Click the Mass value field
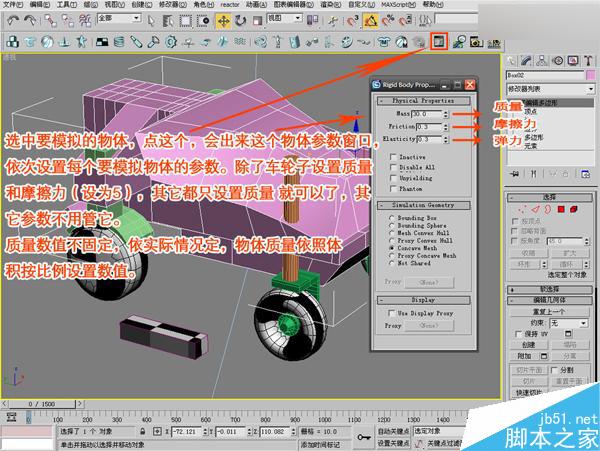The image size is (600, 451). (427, 114)
